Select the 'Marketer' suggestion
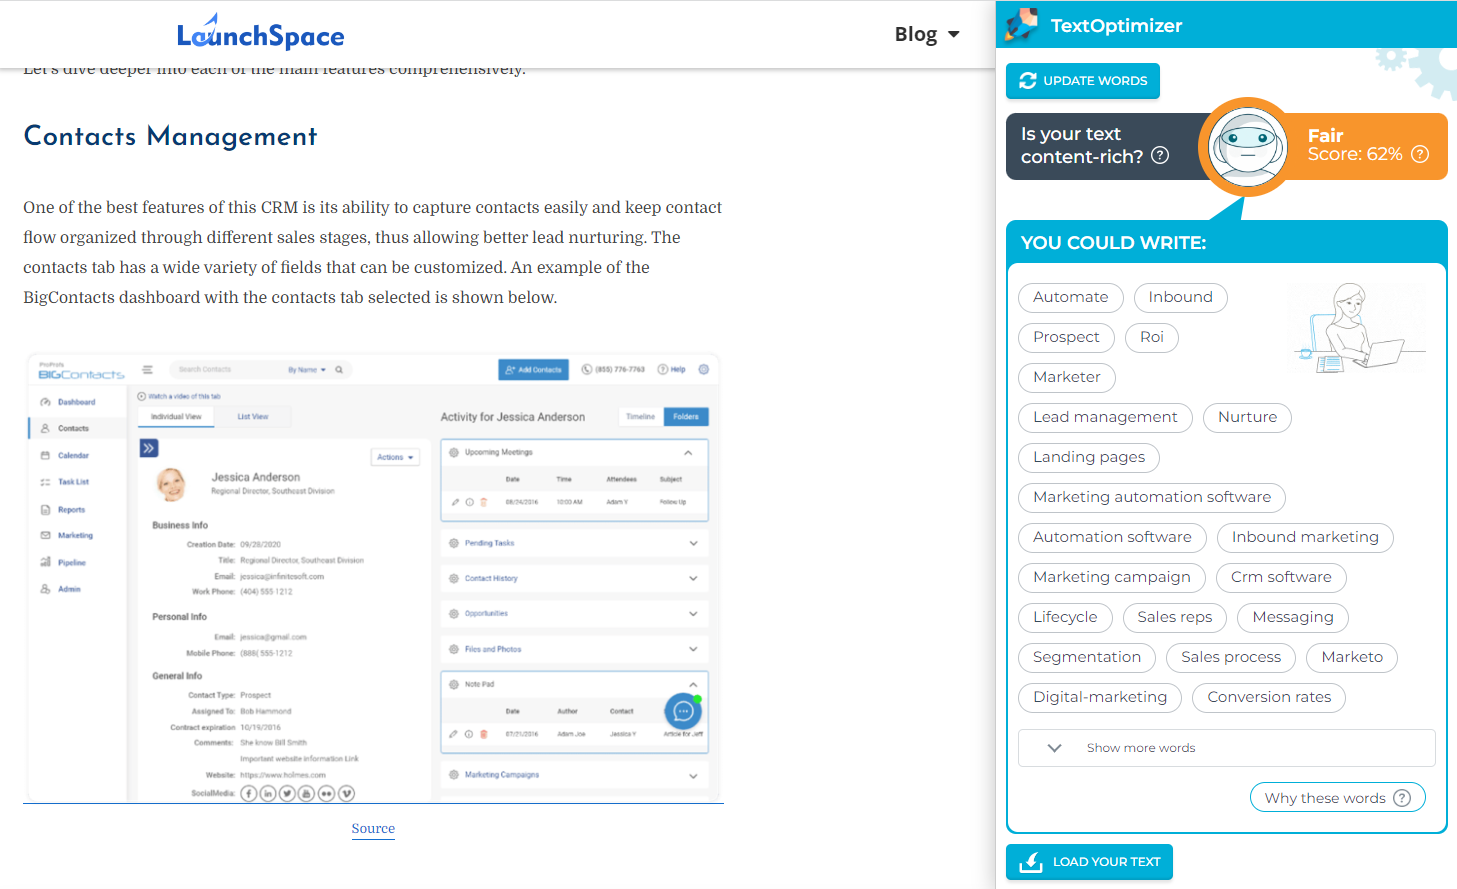This screenshot has height=889, width=1457. coord(1067,377)
